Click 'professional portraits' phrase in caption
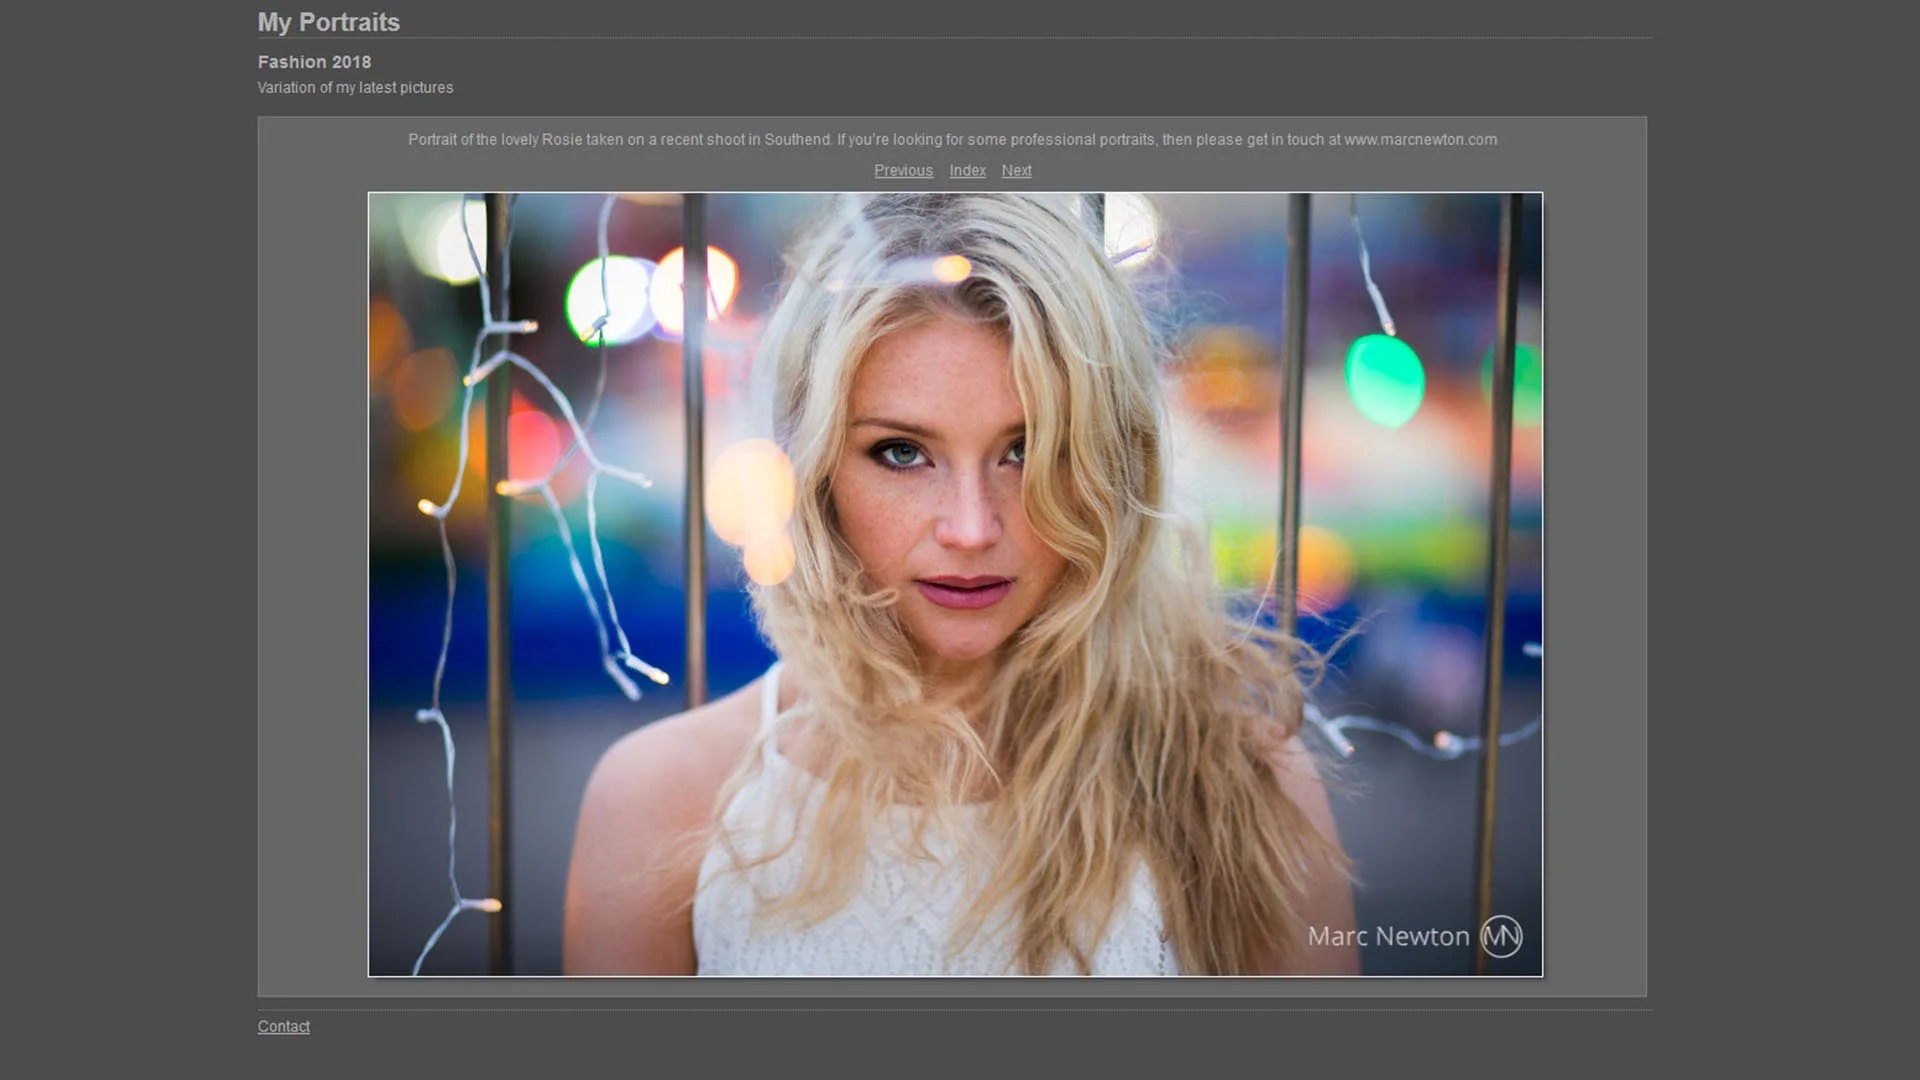Screen dimensions: 1920x1080 pos(1083,140)
